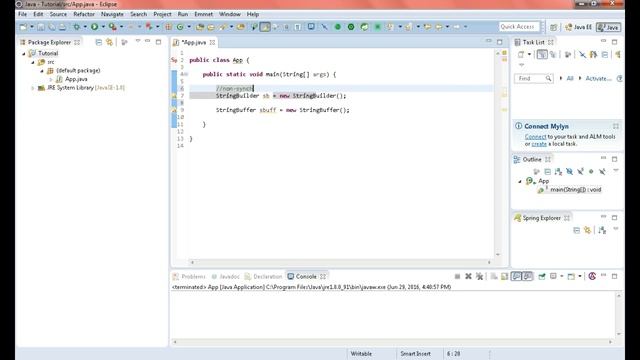Select the Java perspective button
The height and width of the screenshot is (360, 640).
(608, 27)
